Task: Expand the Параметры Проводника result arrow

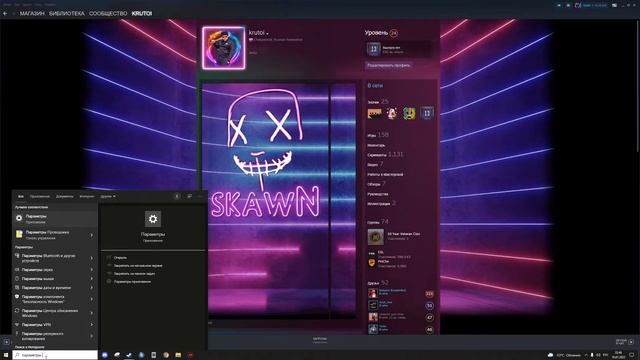Action: coord(91,235)
